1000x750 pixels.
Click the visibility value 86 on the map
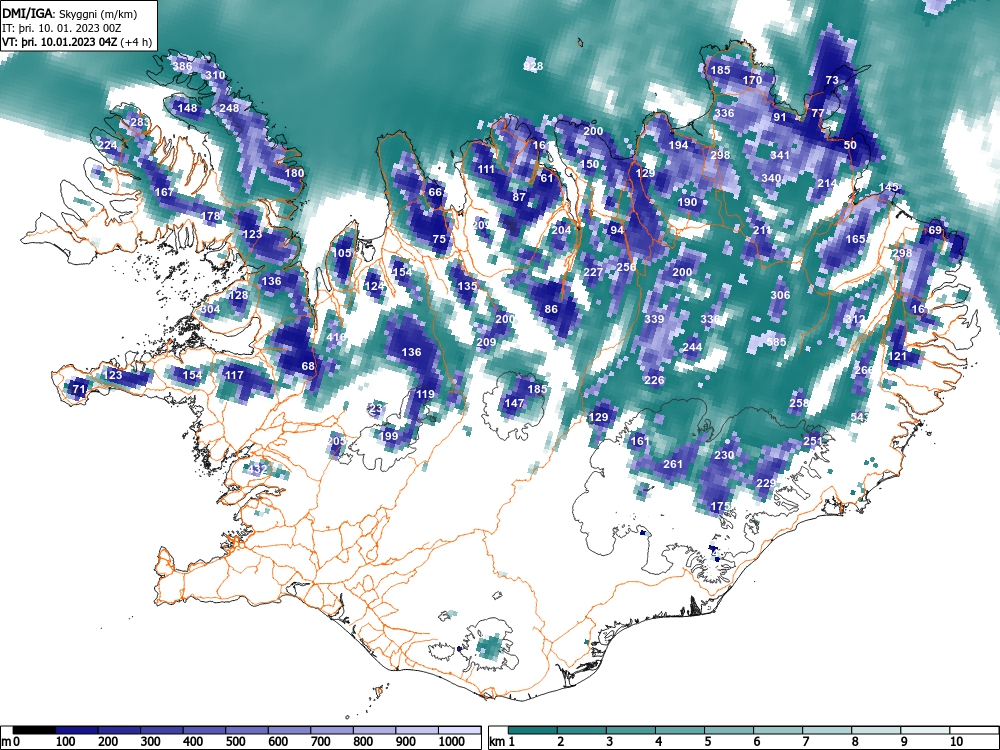[x=551, y=309]
